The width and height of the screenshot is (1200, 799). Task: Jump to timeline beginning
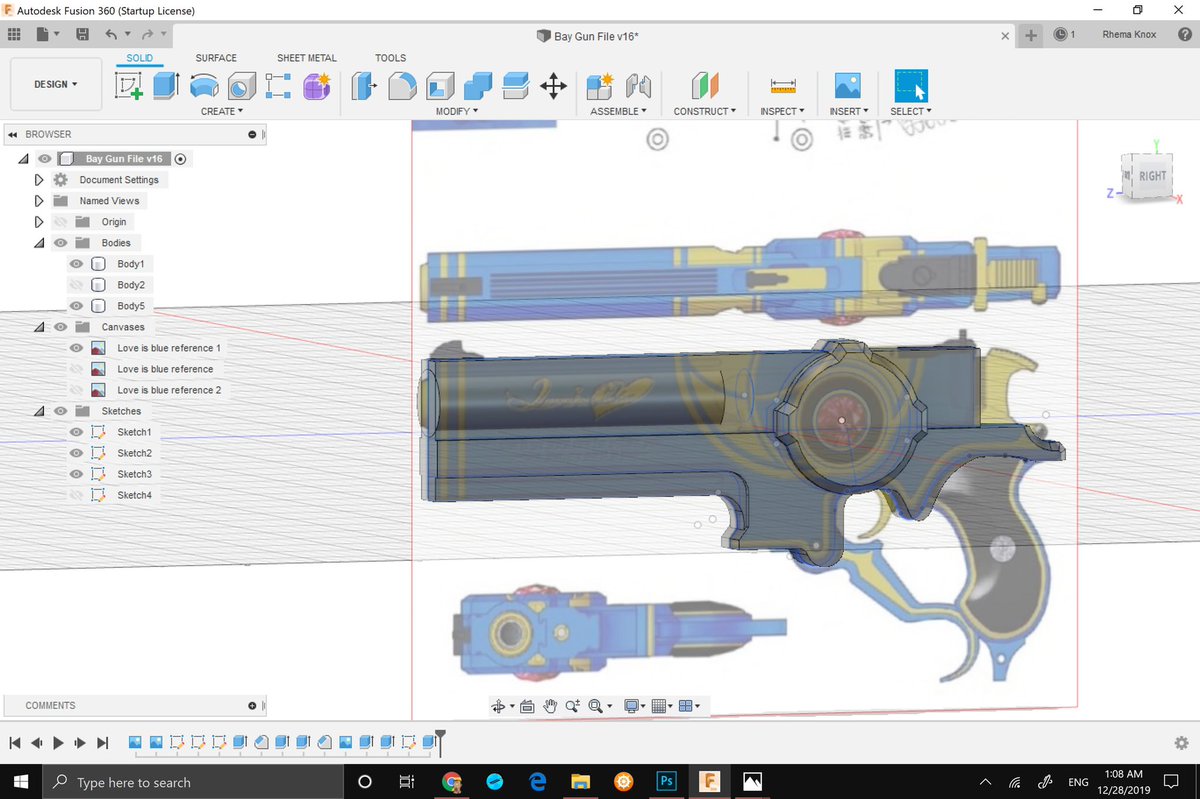point(15,743)
